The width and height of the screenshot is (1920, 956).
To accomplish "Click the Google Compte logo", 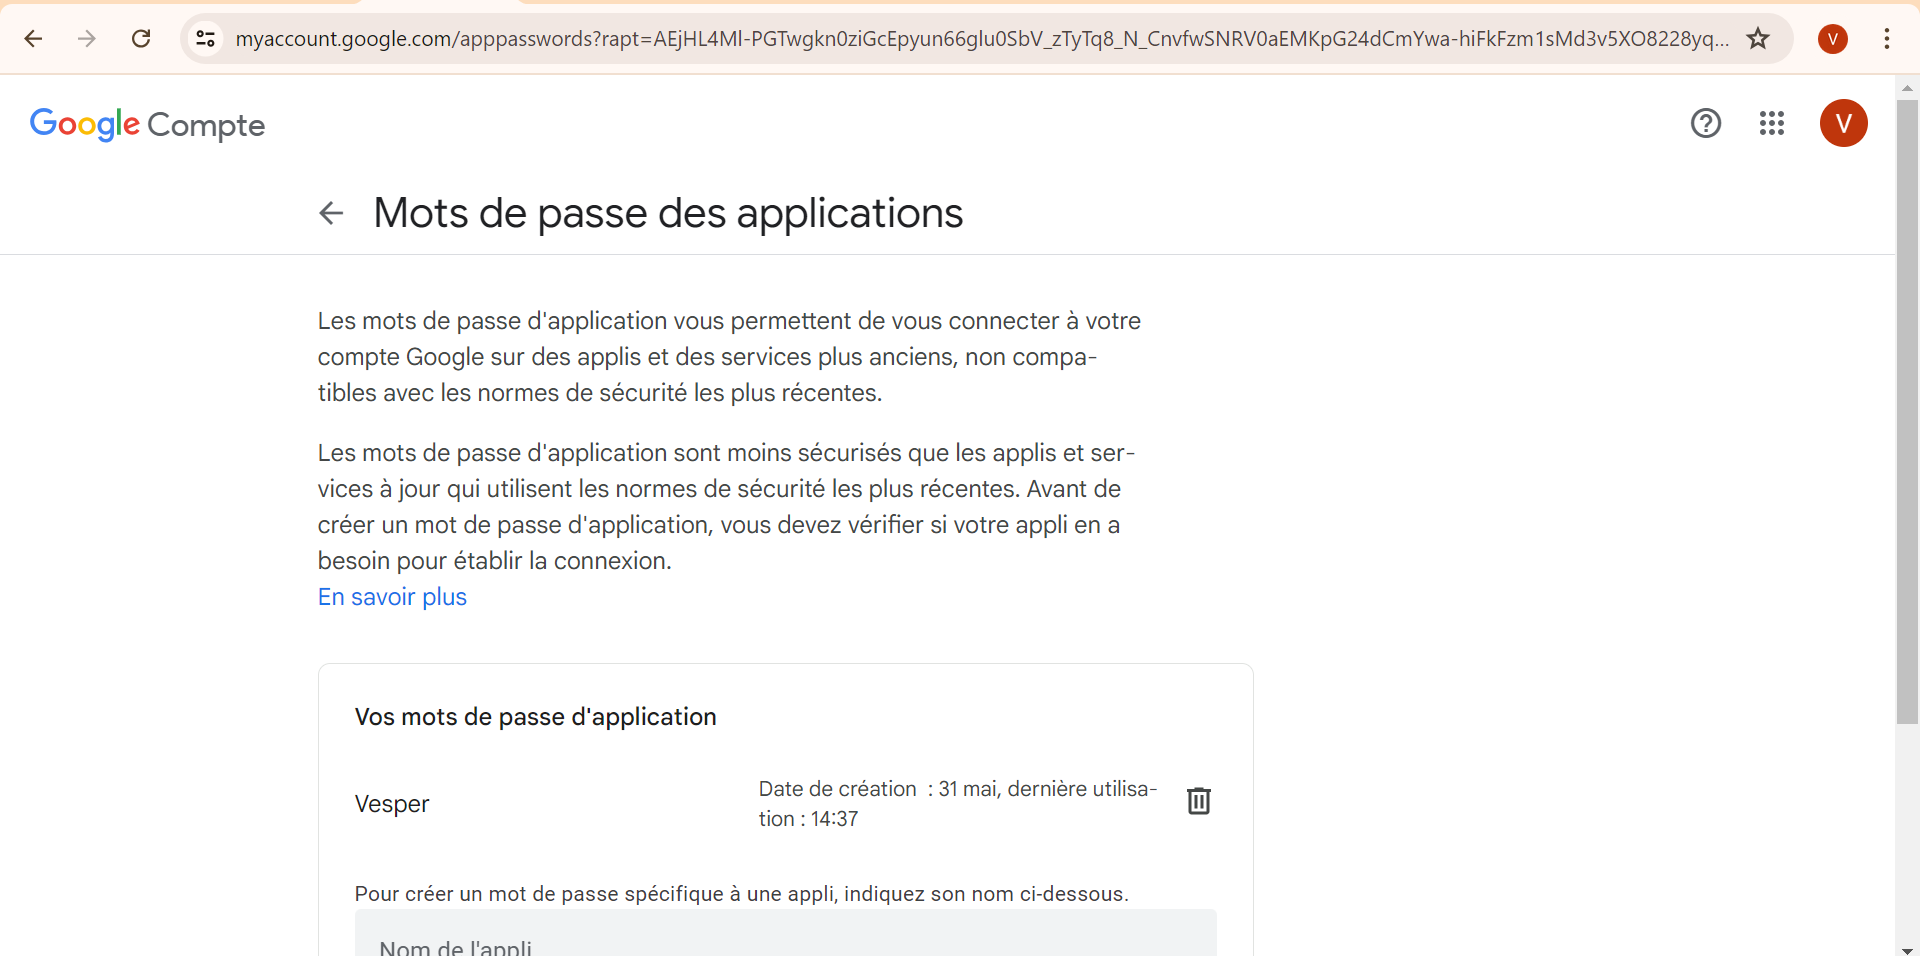I will [147, 124].
